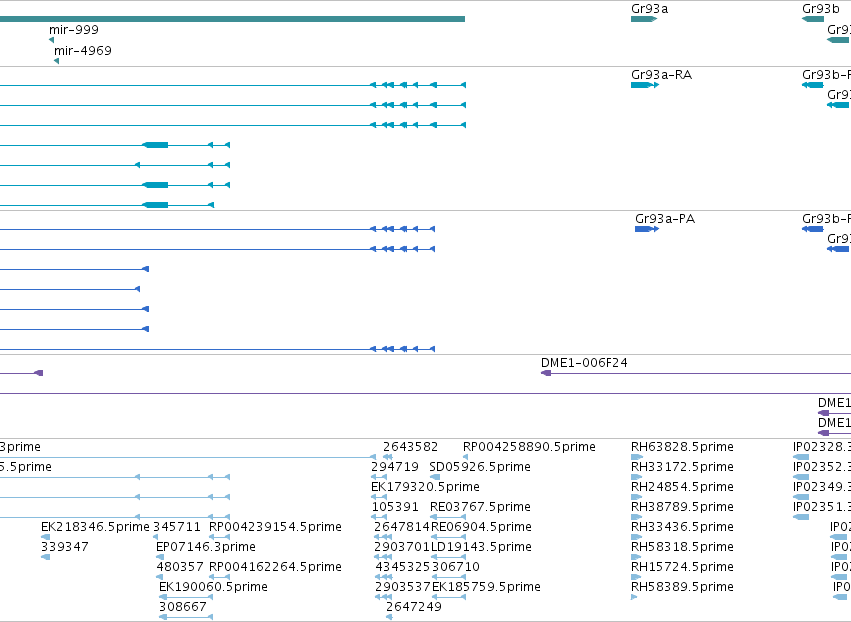Select the RP004239154.5prime label

click(x=275, y=527)
